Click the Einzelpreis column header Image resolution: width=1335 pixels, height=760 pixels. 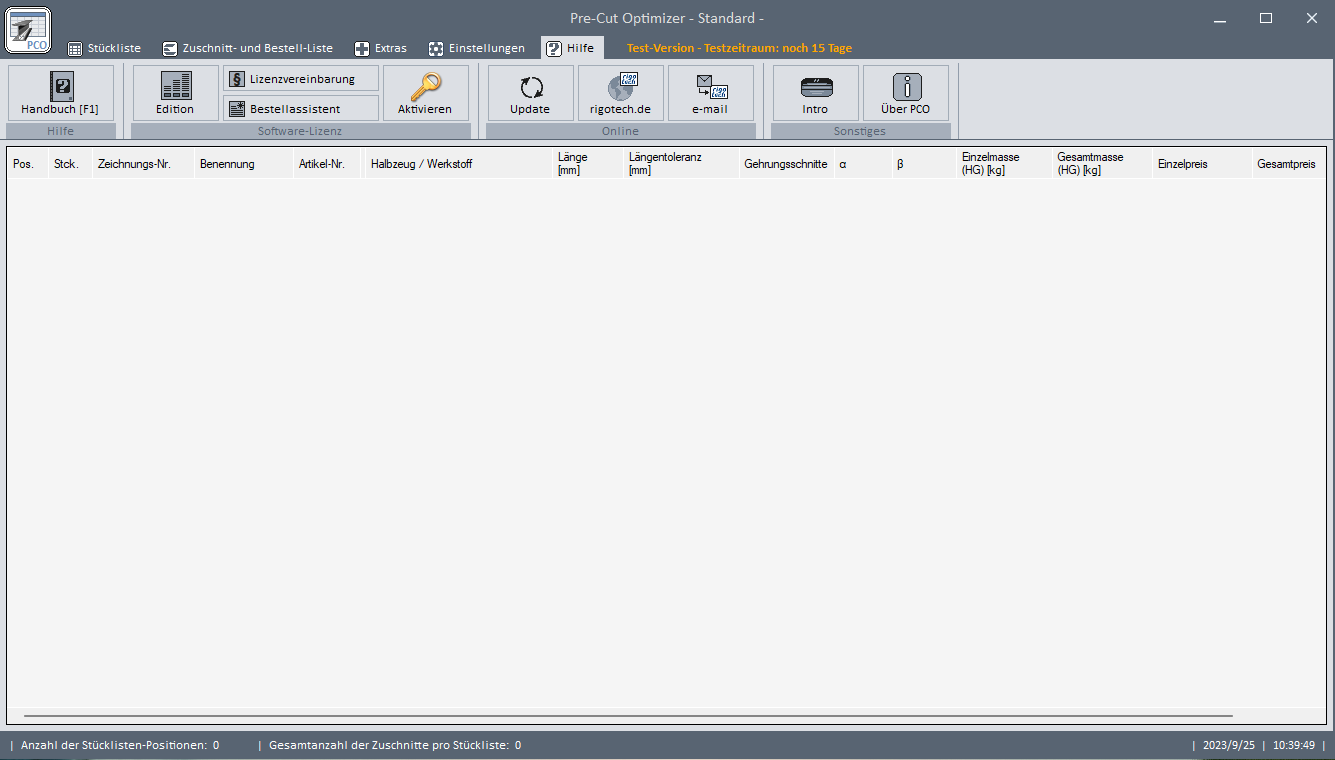click(x=1202, y=164)
